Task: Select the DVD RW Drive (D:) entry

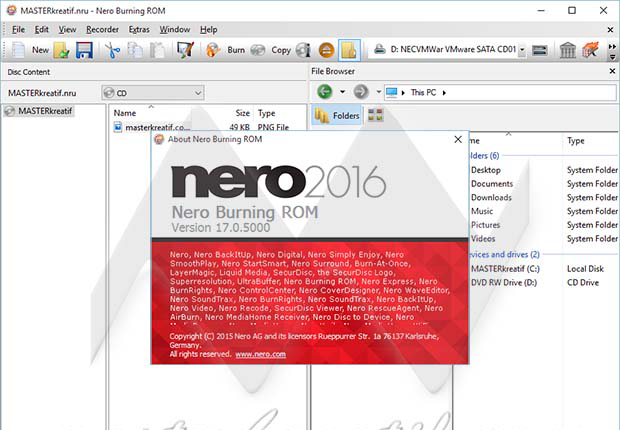Action: tap(504, 283)
